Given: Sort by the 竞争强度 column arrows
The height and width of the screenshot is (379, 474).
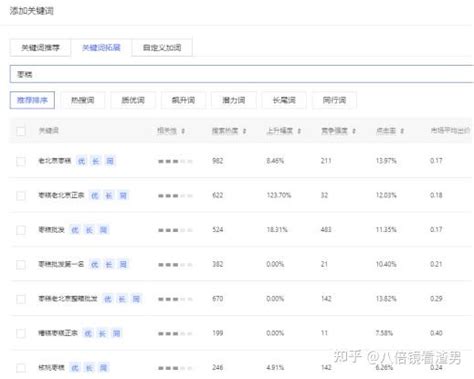Looking at the screenshot, I should pos(354,131).
